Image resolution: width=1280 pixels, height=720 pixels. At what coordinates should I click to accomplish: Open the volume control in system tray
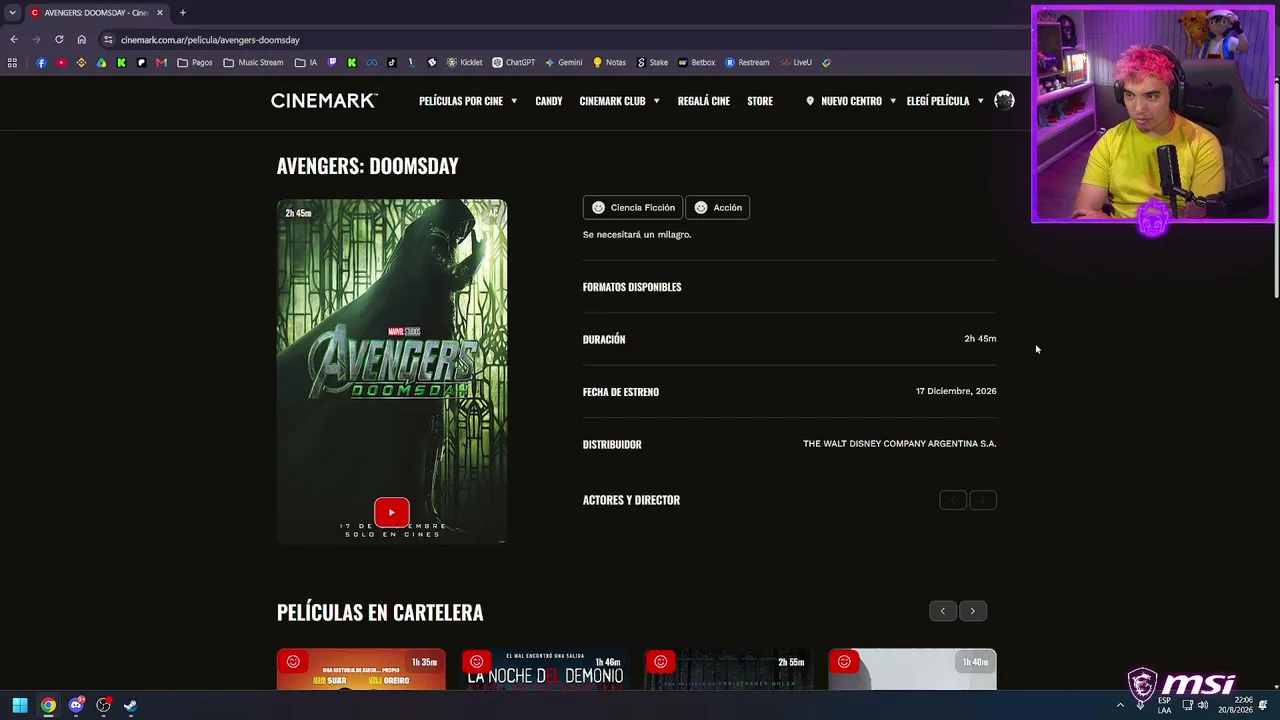[1203, 705]
